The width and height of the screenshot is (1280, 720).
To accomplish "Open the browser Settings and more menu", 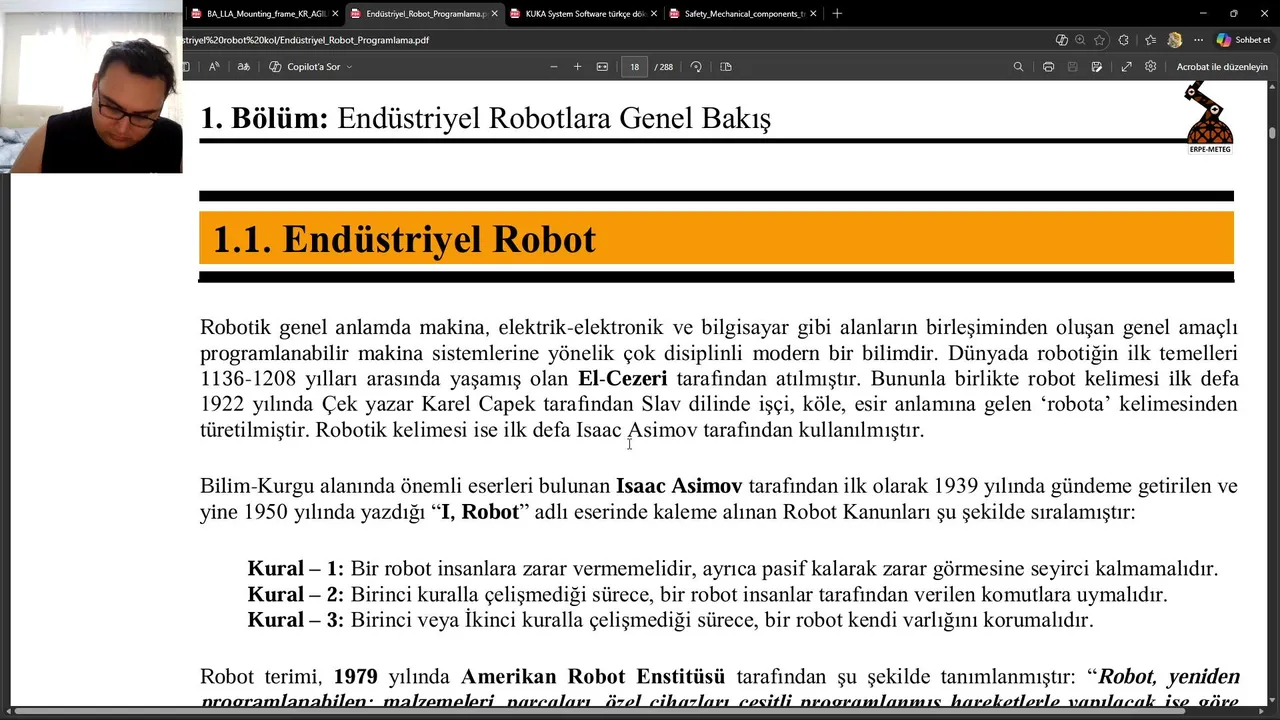I will [x=1198, y=40].
